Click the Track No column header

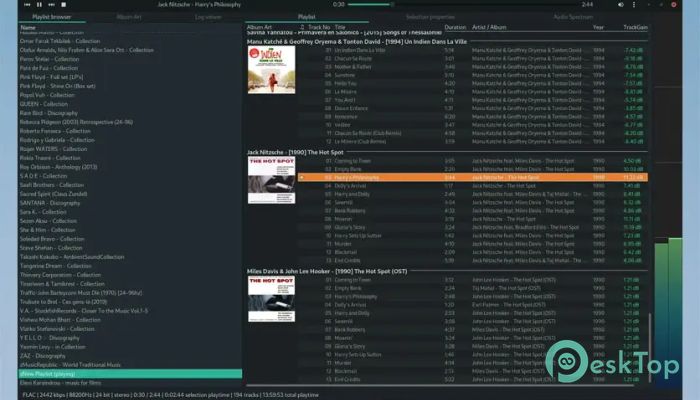click(x=319, y=27)
